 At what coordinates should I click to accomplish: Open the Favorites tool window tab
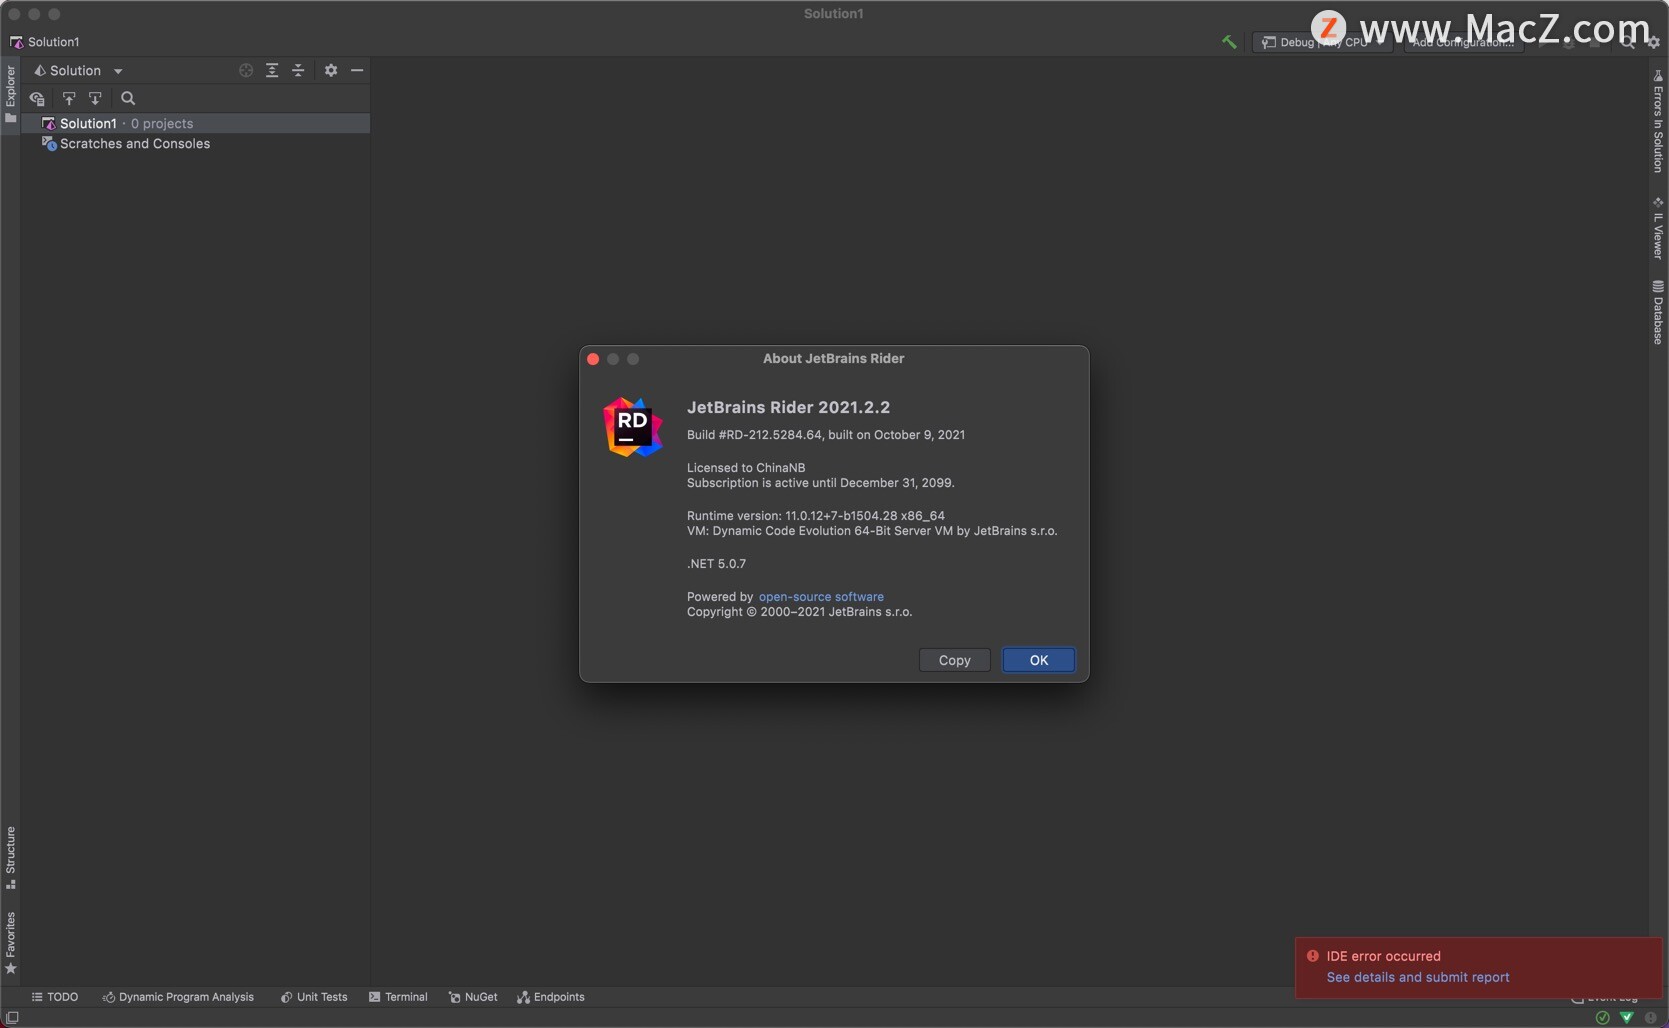pos(10,943)
